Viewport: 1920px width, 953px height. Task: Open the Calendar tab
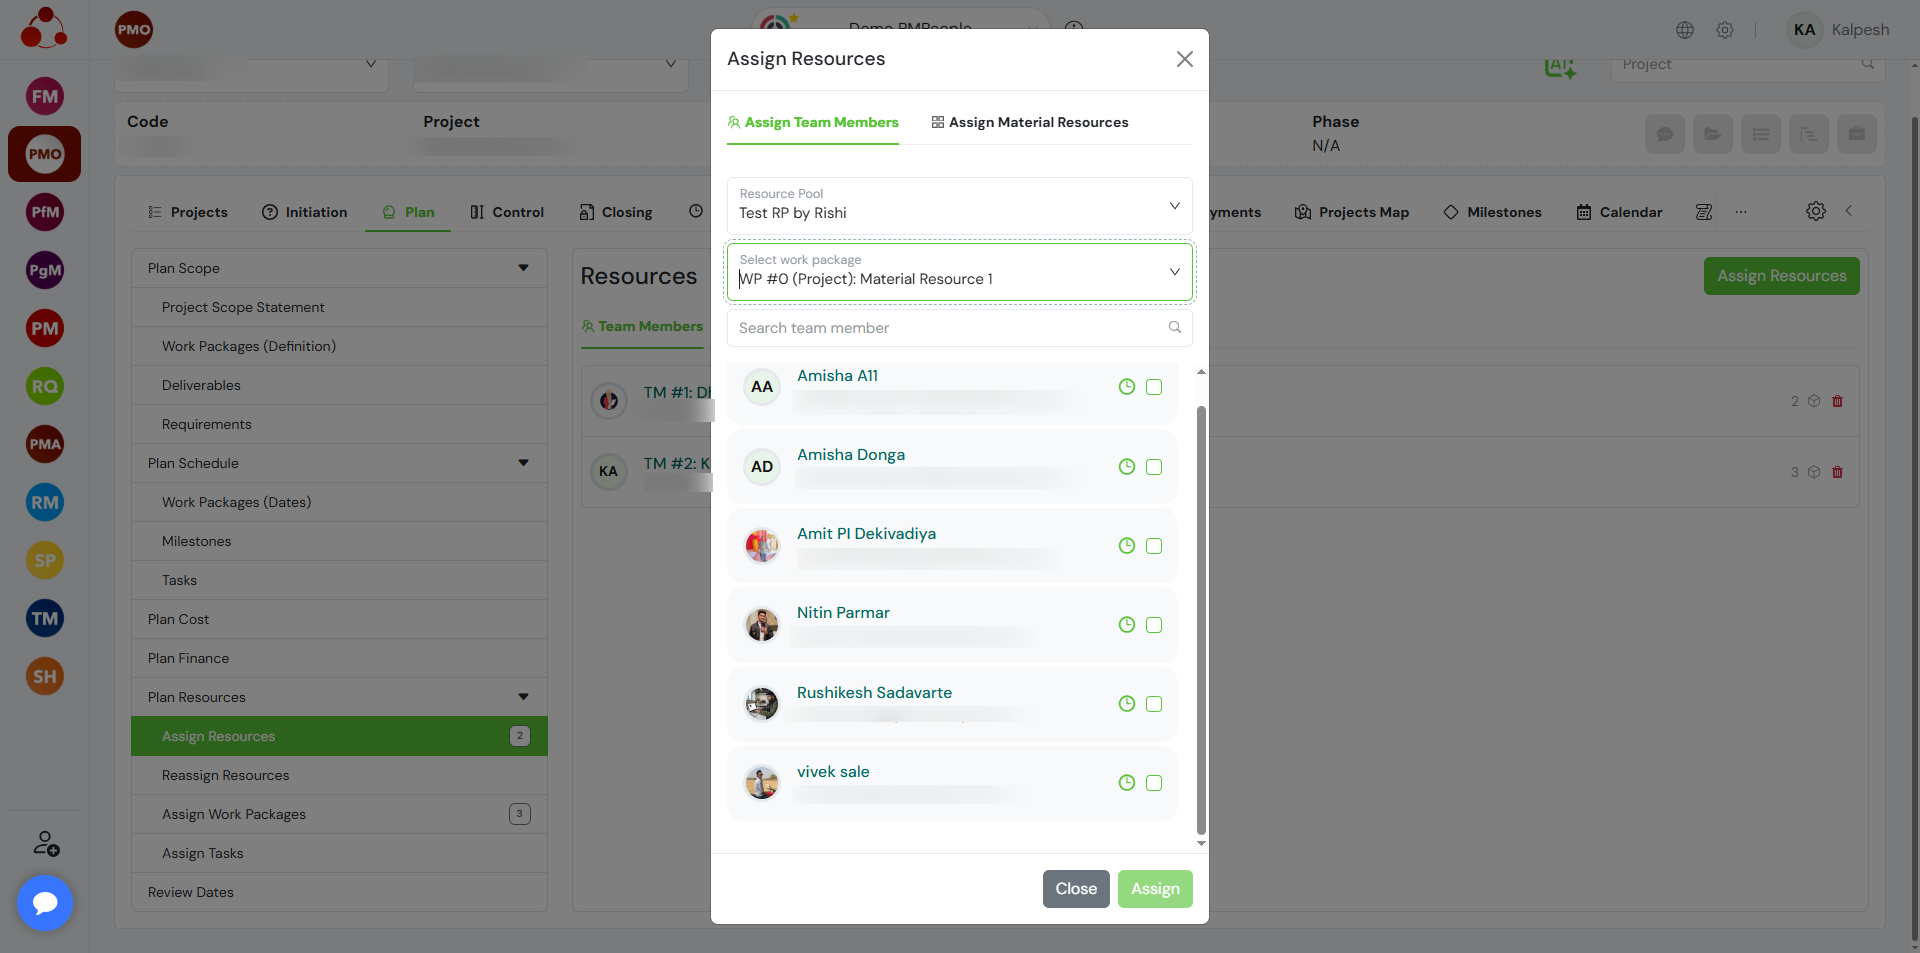click(x=1620, y=212)
